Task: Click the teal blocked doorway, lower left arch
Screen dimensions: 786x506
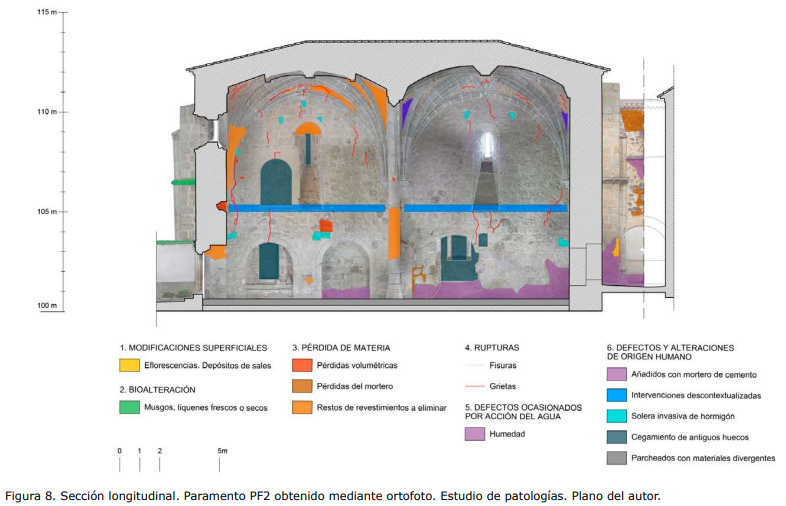Action: 269,261
